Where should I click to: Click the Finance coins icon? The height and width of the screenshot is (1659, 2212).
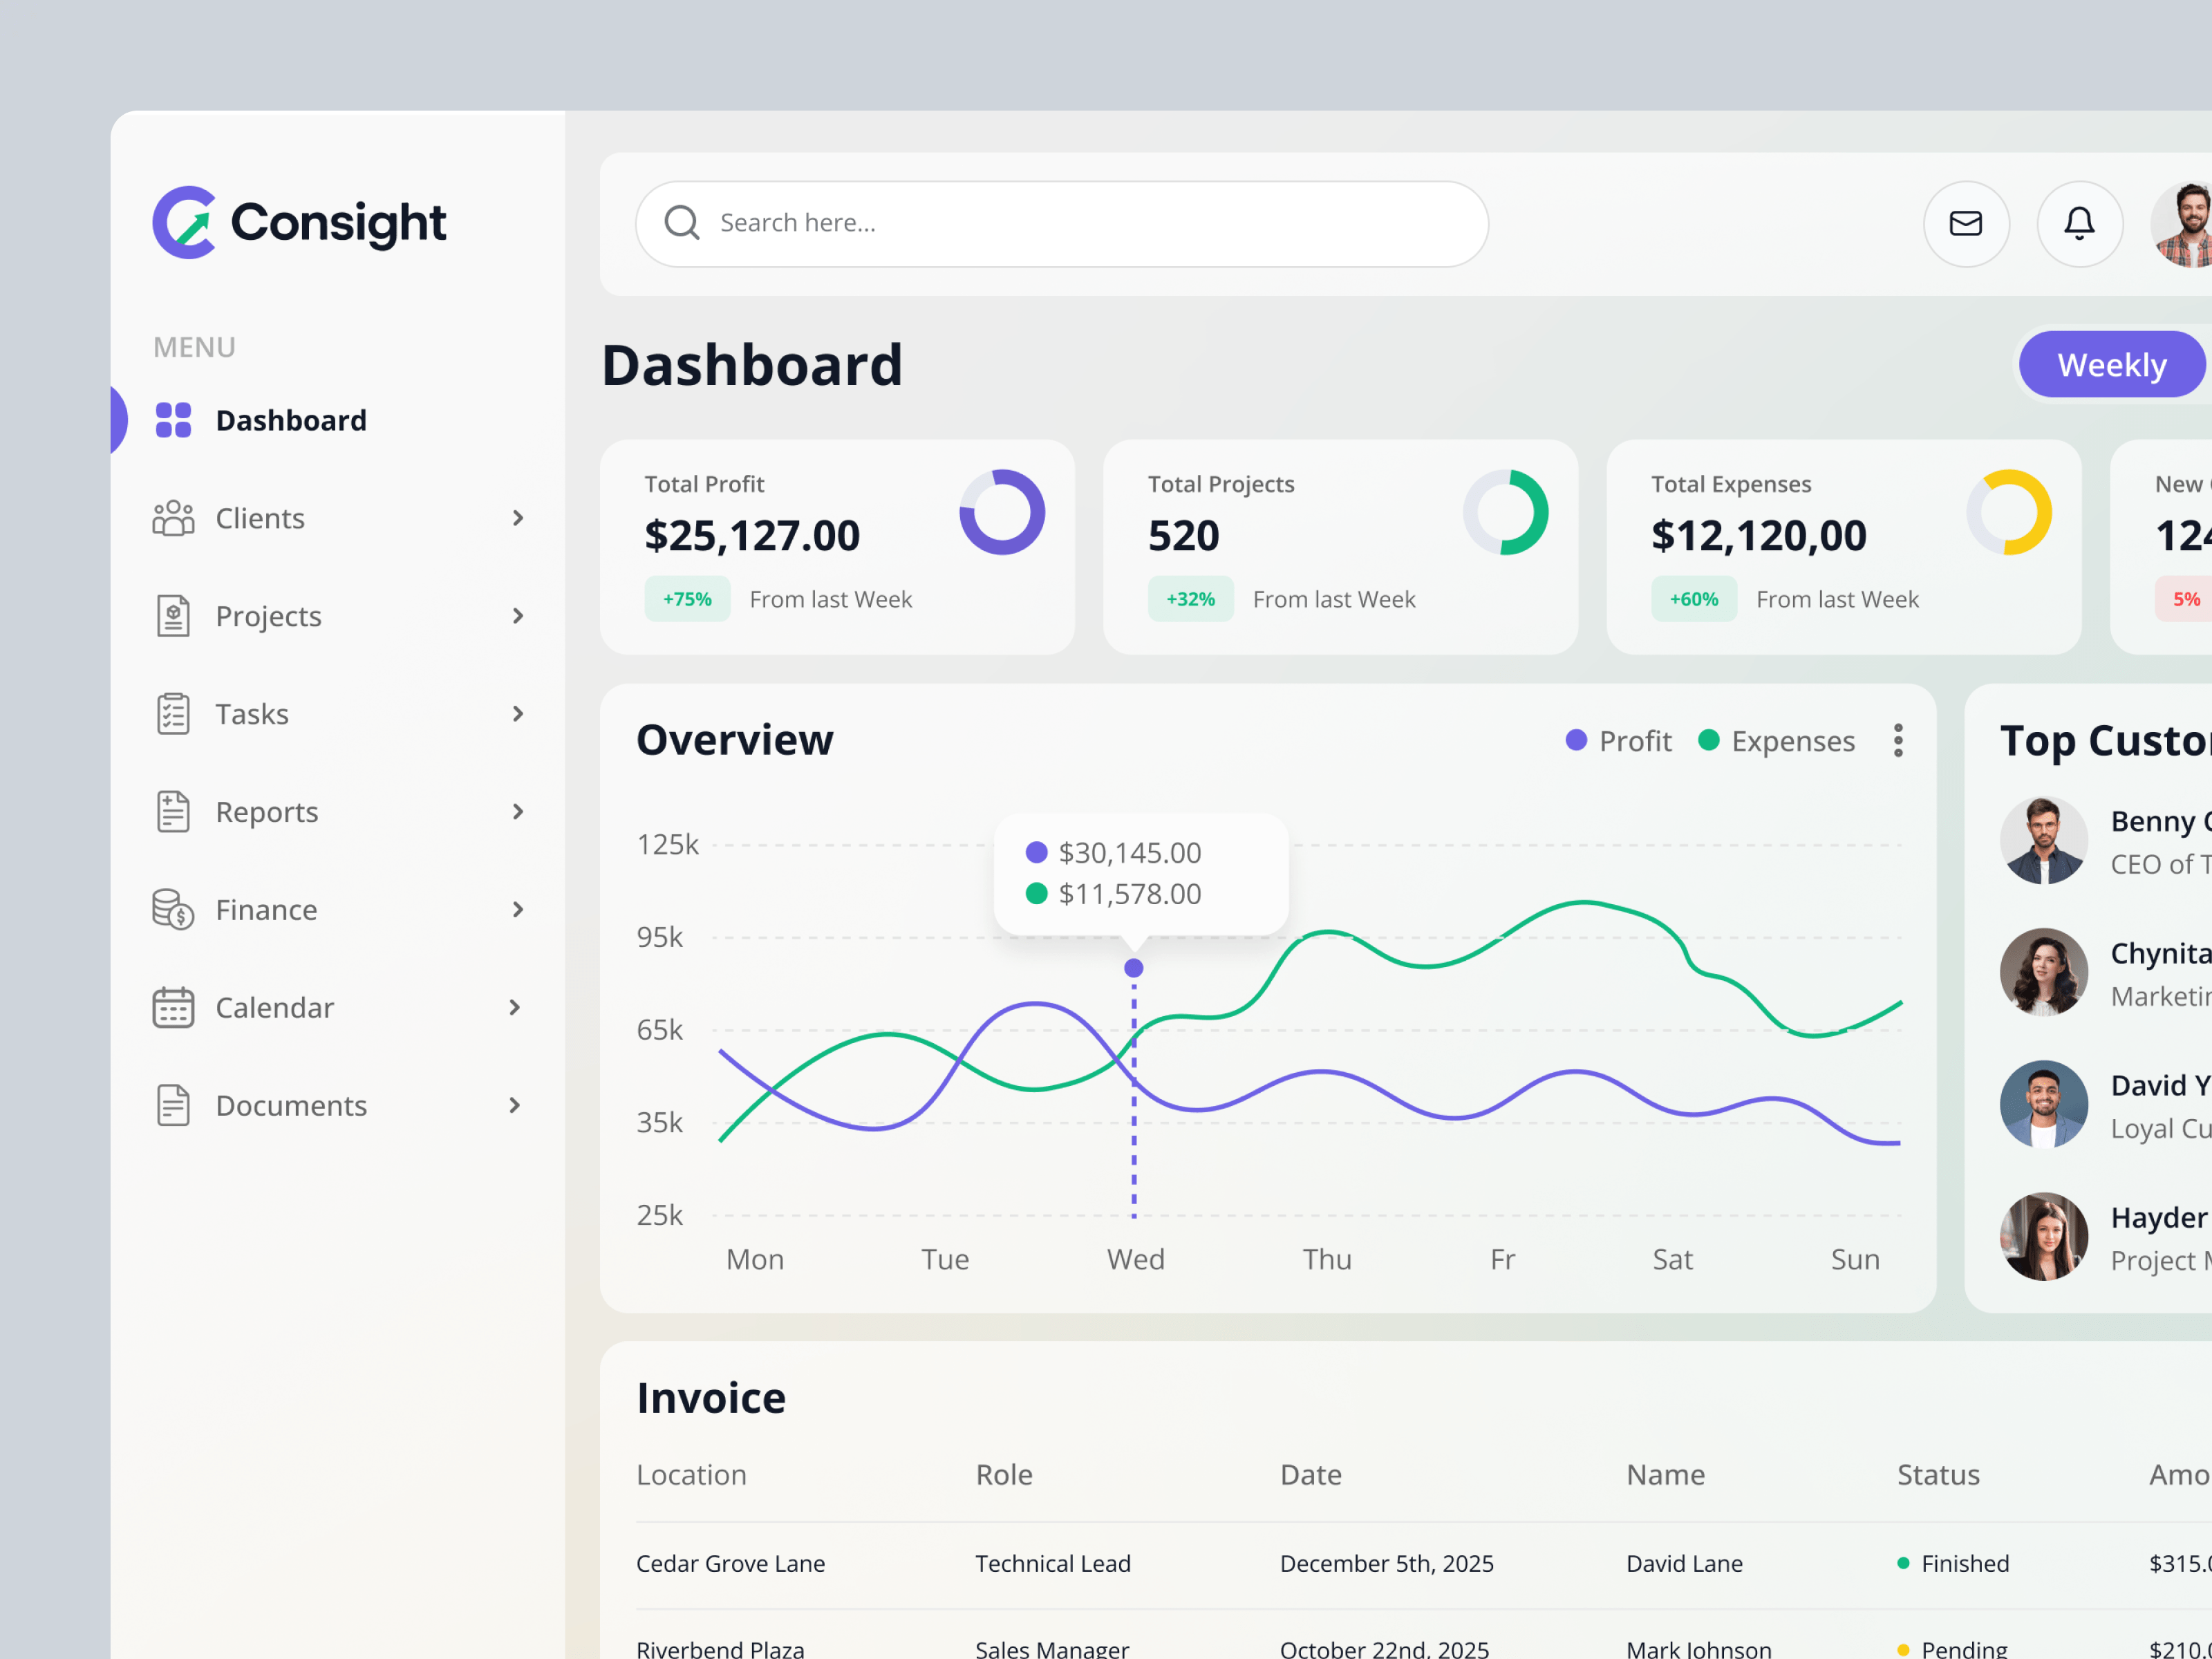pyautogui.click(x=172, y=909)
